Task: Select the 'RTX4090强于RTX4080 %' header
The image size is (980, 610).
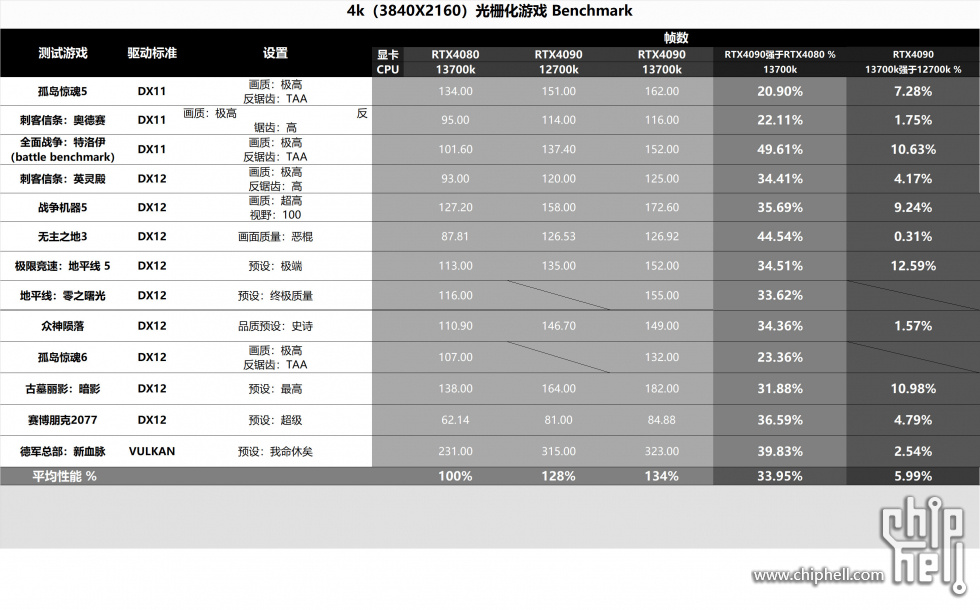Action: coord(779,54)
